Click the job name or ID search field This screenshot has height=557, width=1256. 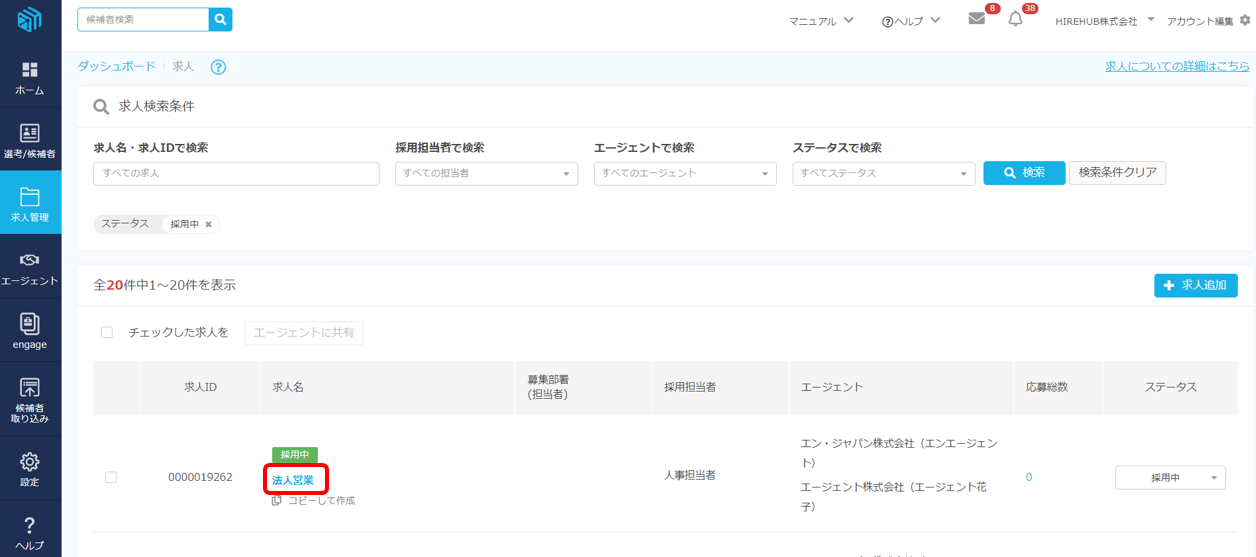[236, 173]
